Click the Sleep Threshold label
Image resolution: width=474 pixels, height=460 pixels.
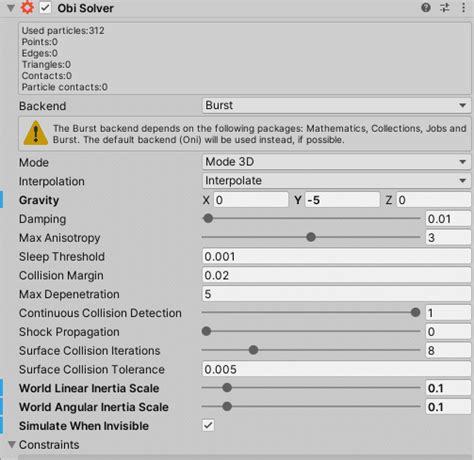(62, 257)
